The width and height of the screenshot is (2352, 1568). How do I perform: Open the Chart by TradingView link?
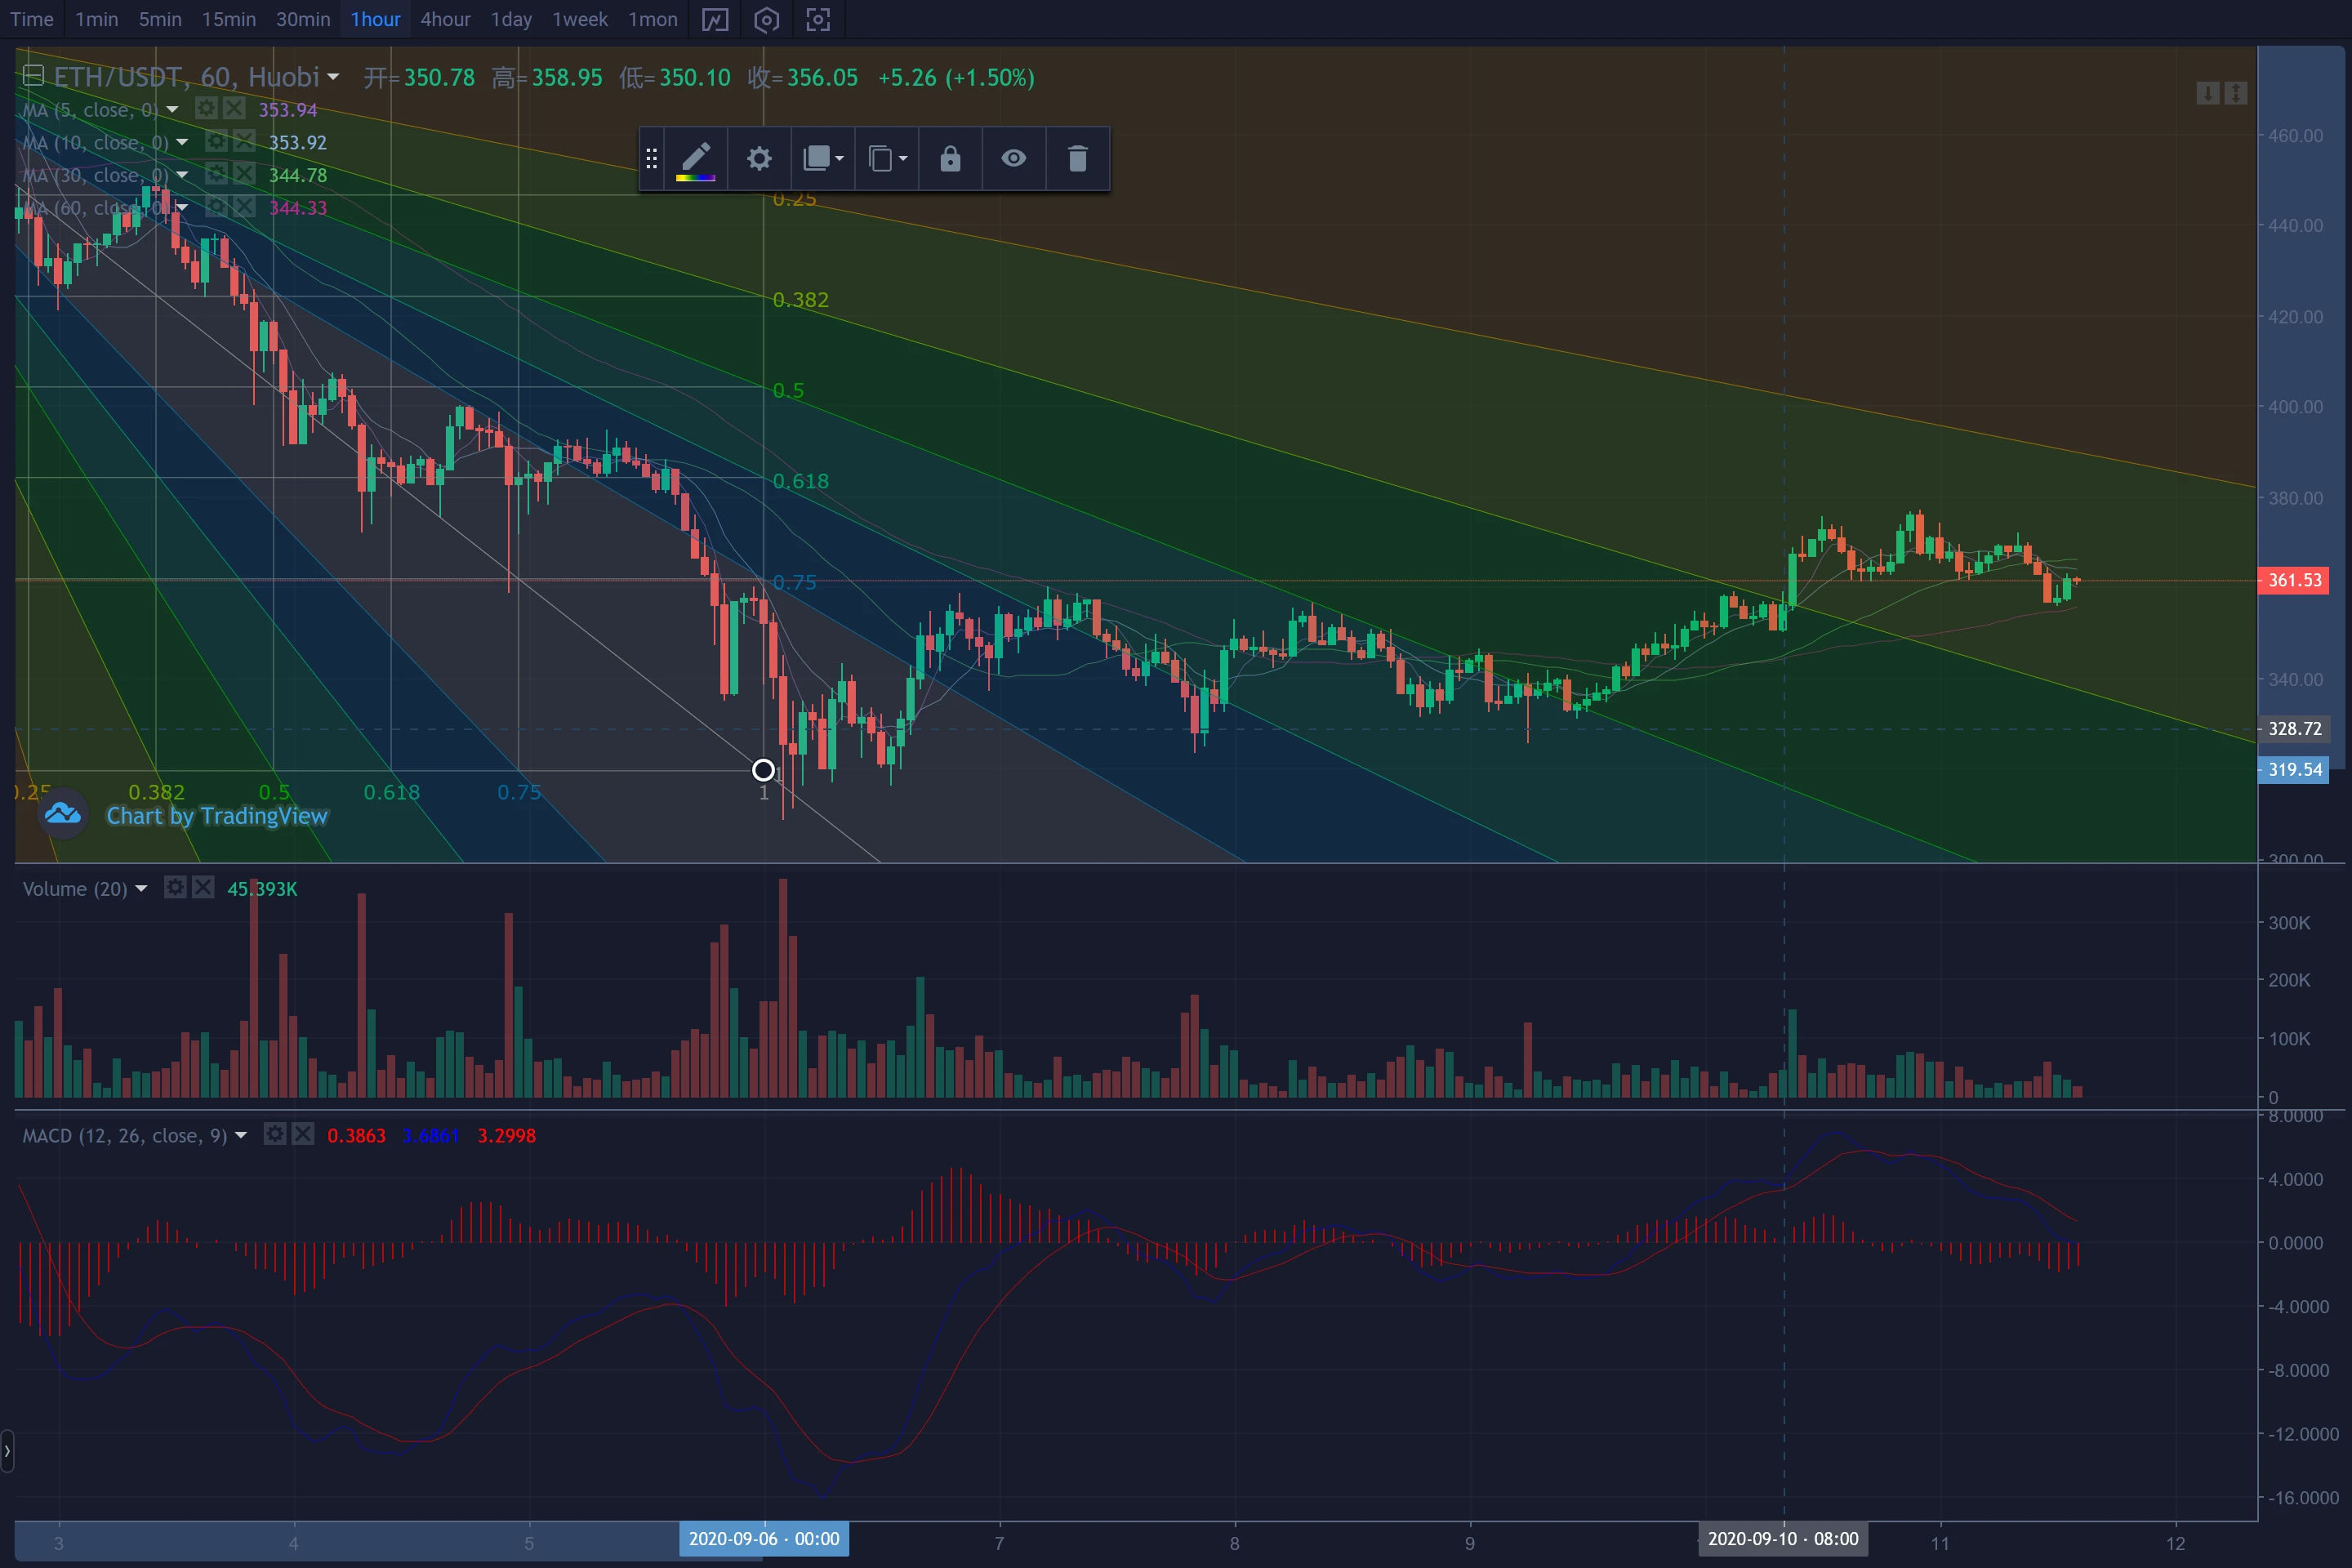(217, 816)
